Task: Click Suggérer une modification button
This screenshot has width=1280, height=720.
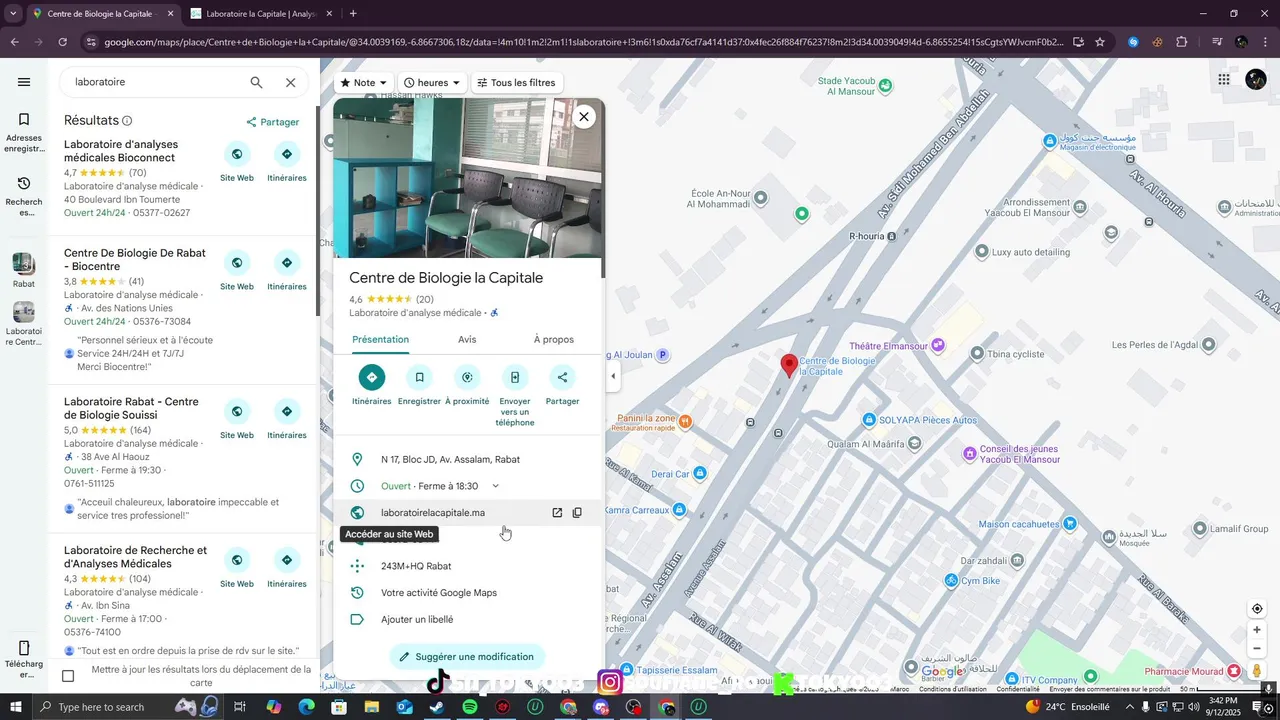Action: 467,657
